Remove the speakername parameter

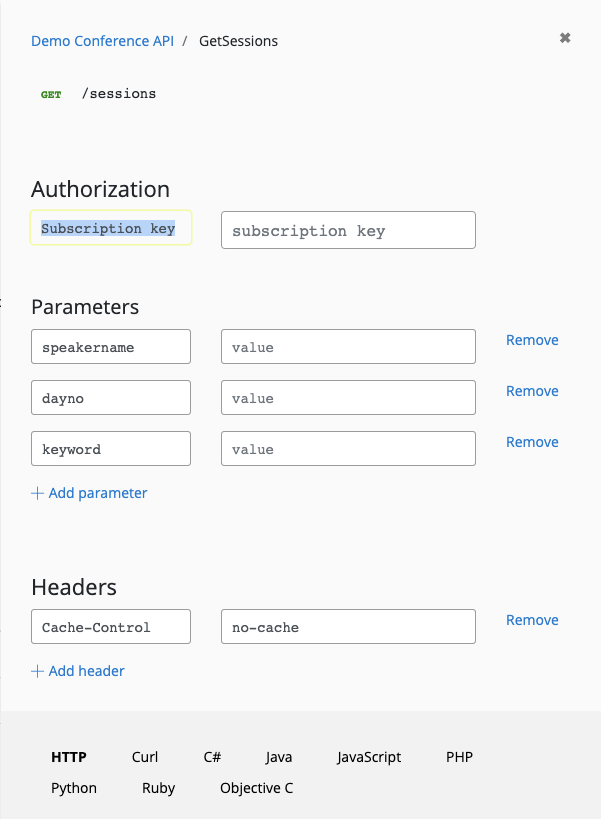click(x=532, y=340)
